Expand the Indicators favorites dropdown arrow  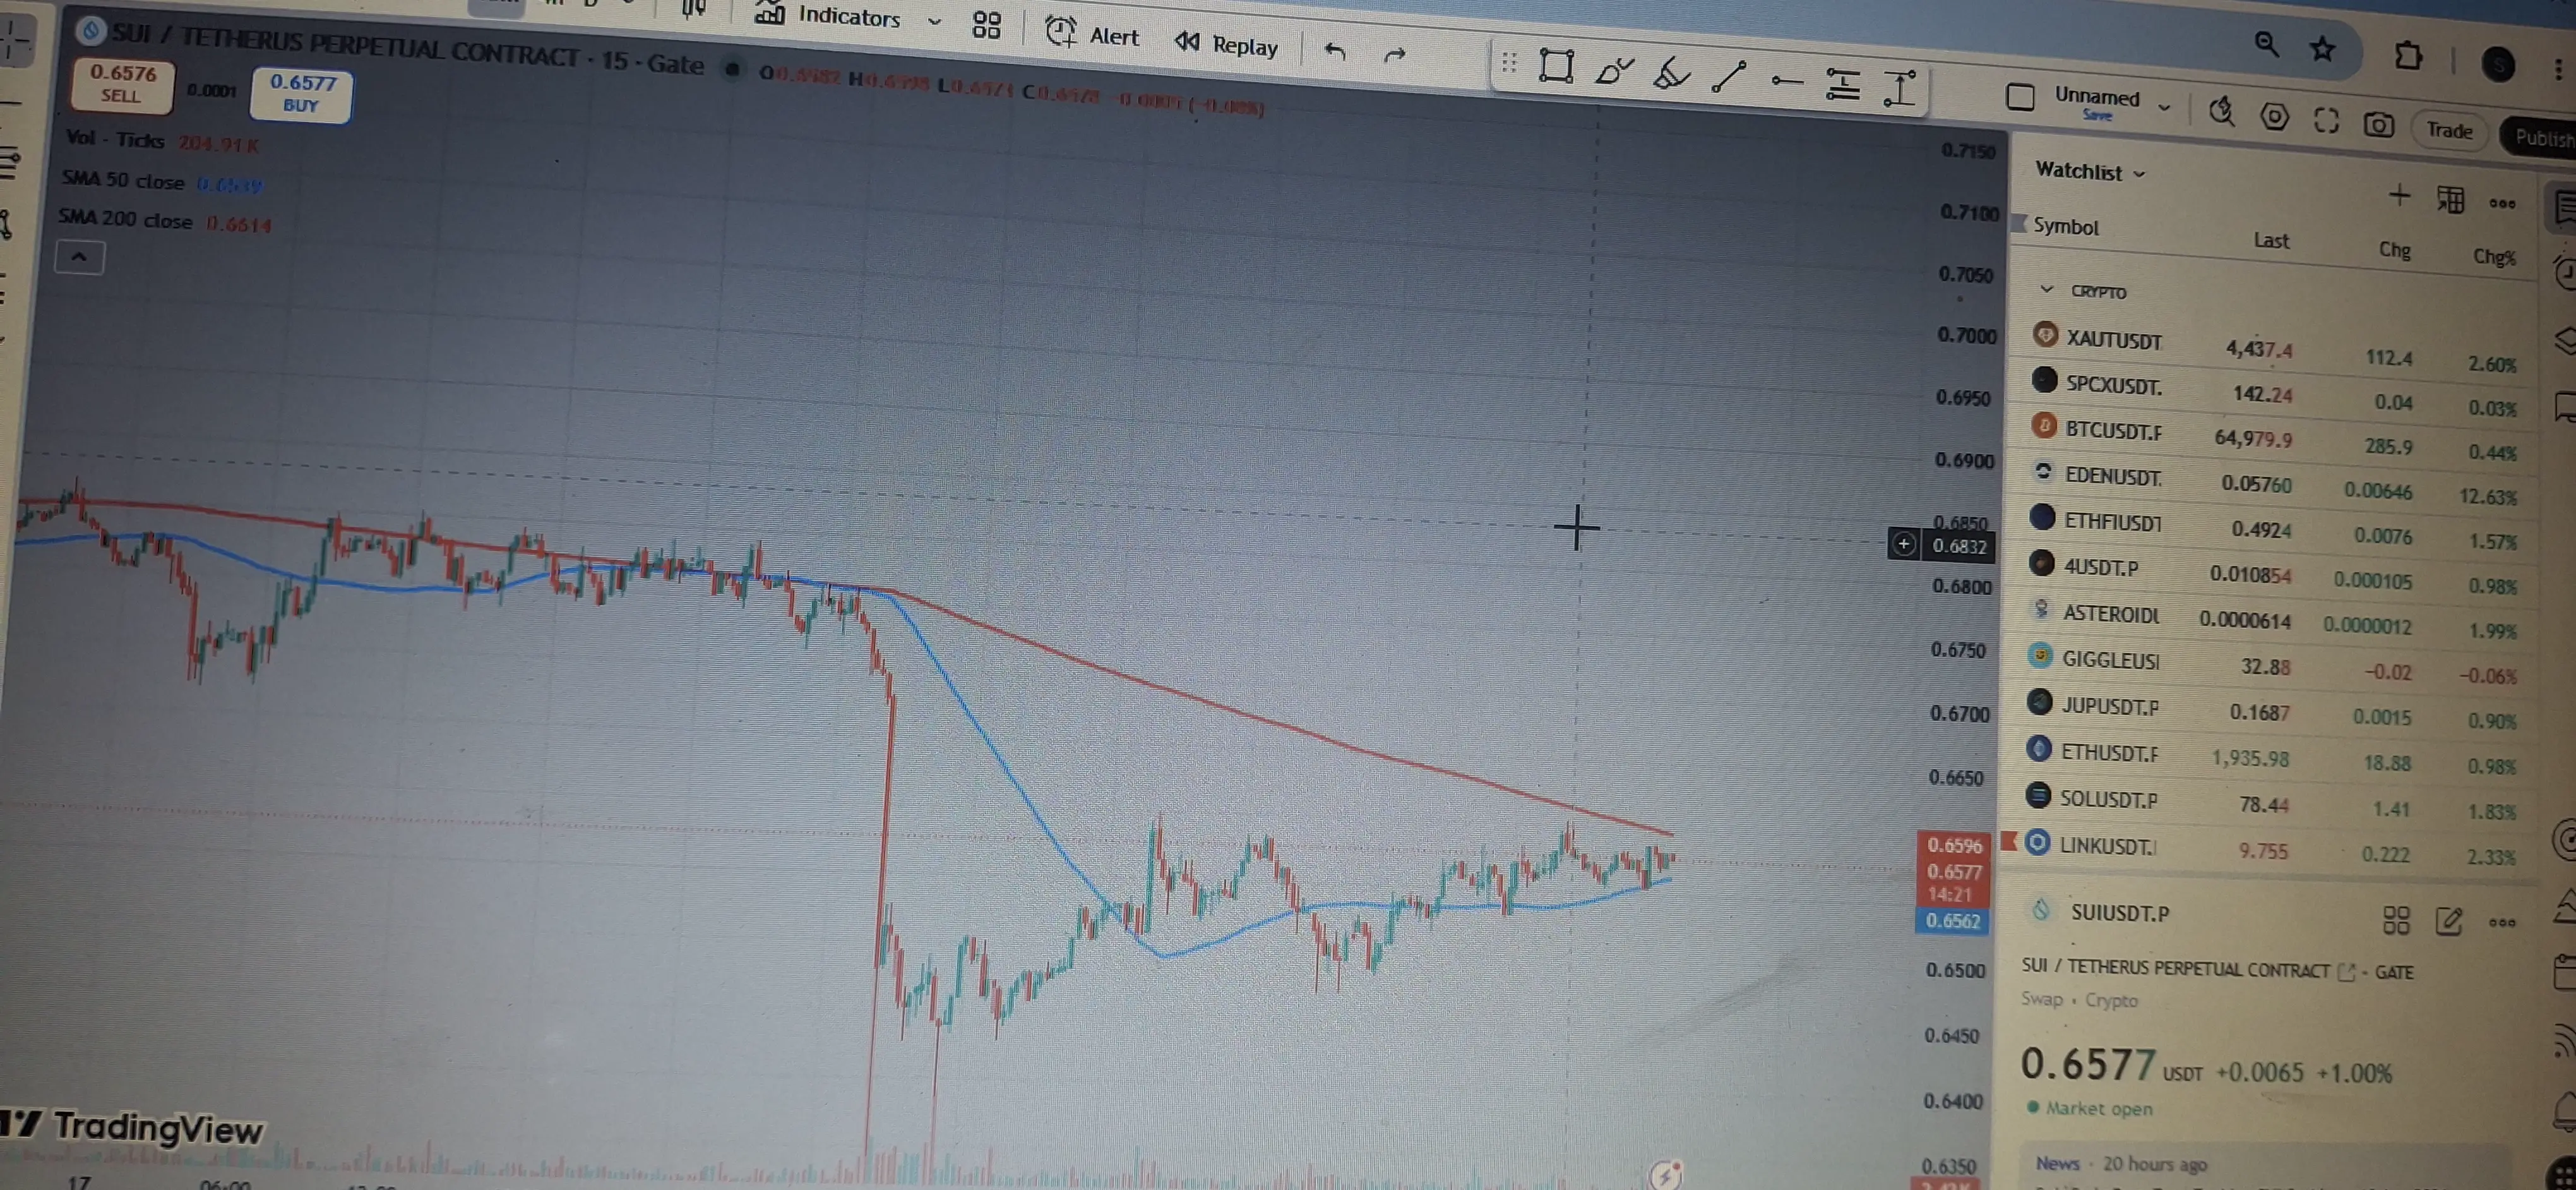pos(934,21)
